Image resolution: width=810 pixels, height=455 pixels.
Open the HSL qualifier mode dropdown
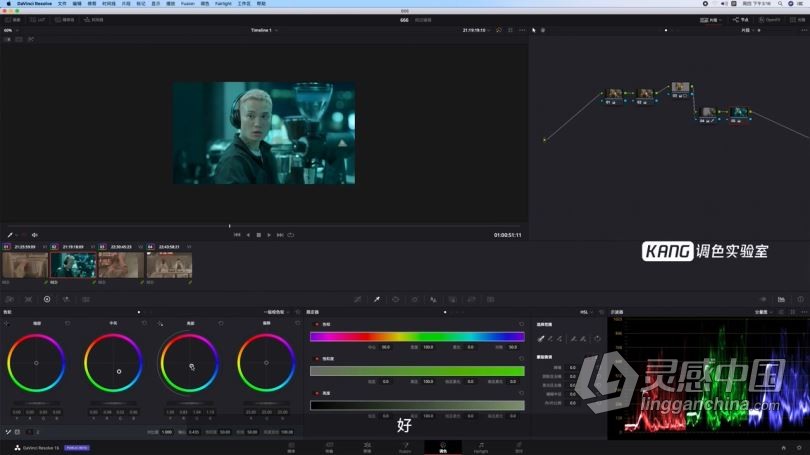click(586, 312)
